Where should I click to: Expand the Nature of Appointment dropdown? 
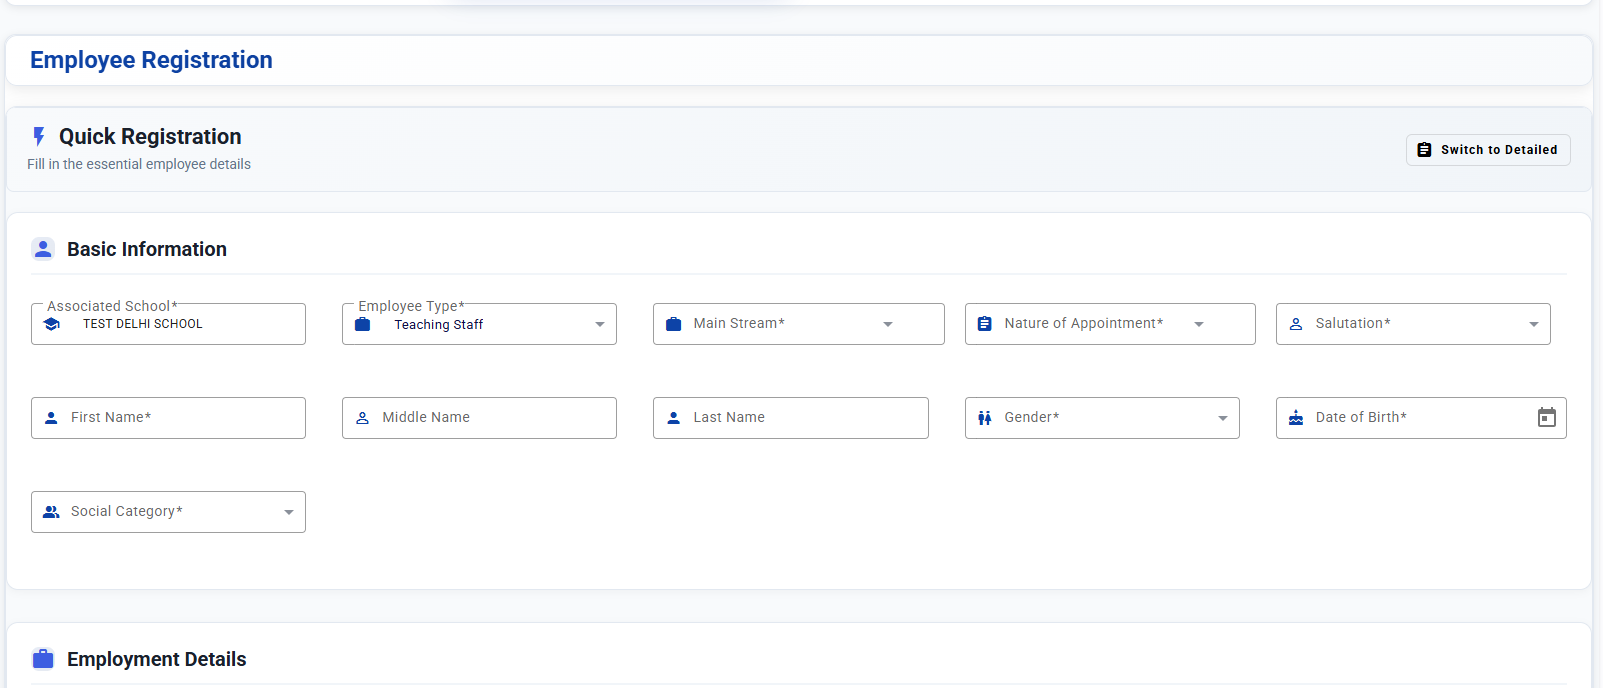pos(1109,324)
